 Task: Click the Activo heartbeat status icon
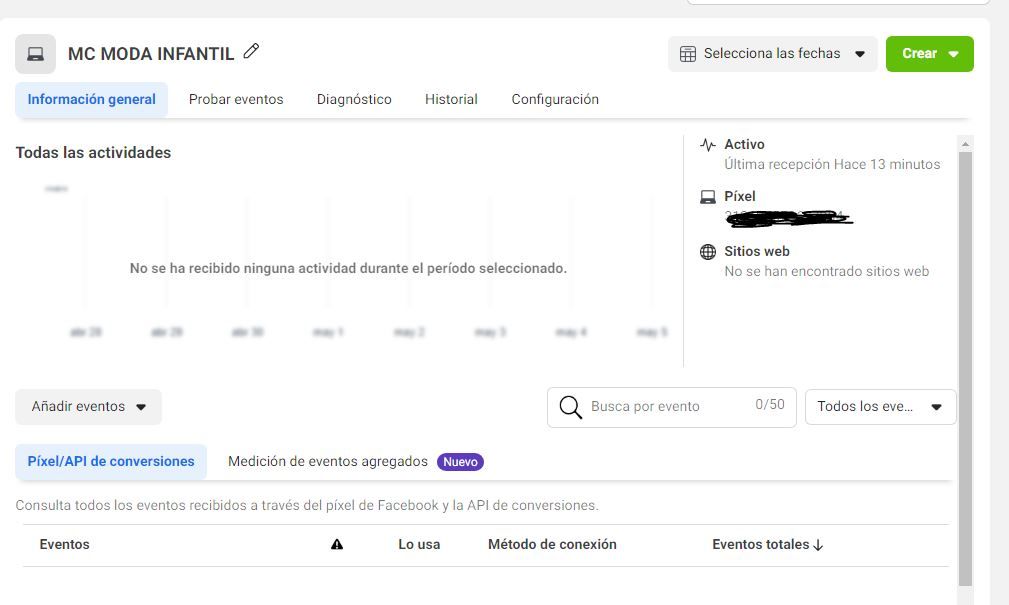708,145
